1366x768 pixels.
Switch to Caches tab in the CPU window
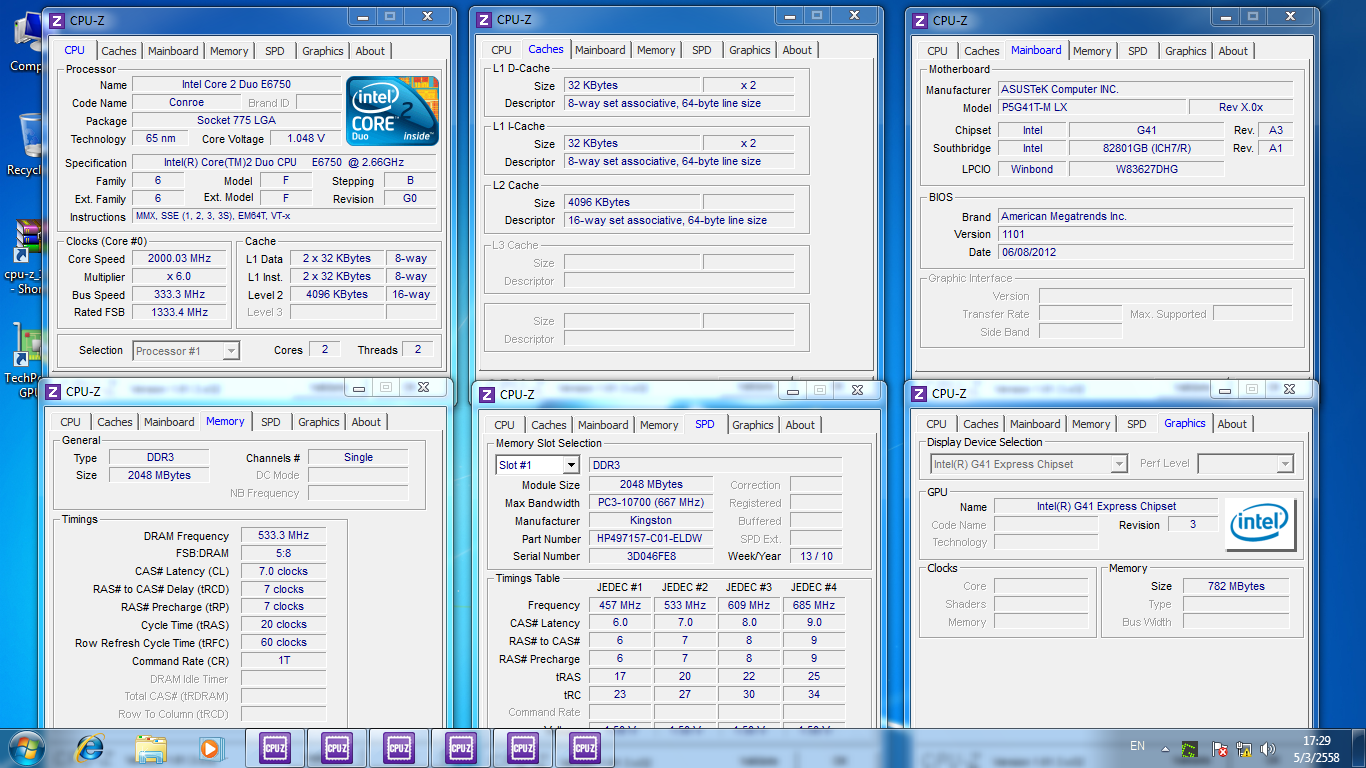[x=119, y=51]
